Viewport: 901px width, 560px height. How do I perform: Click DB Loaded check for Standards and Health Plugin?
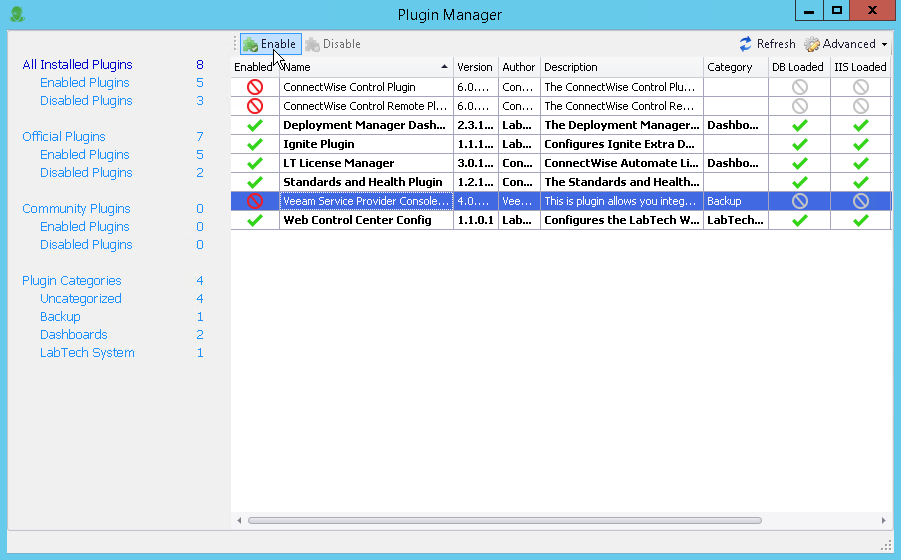(800, 182)
